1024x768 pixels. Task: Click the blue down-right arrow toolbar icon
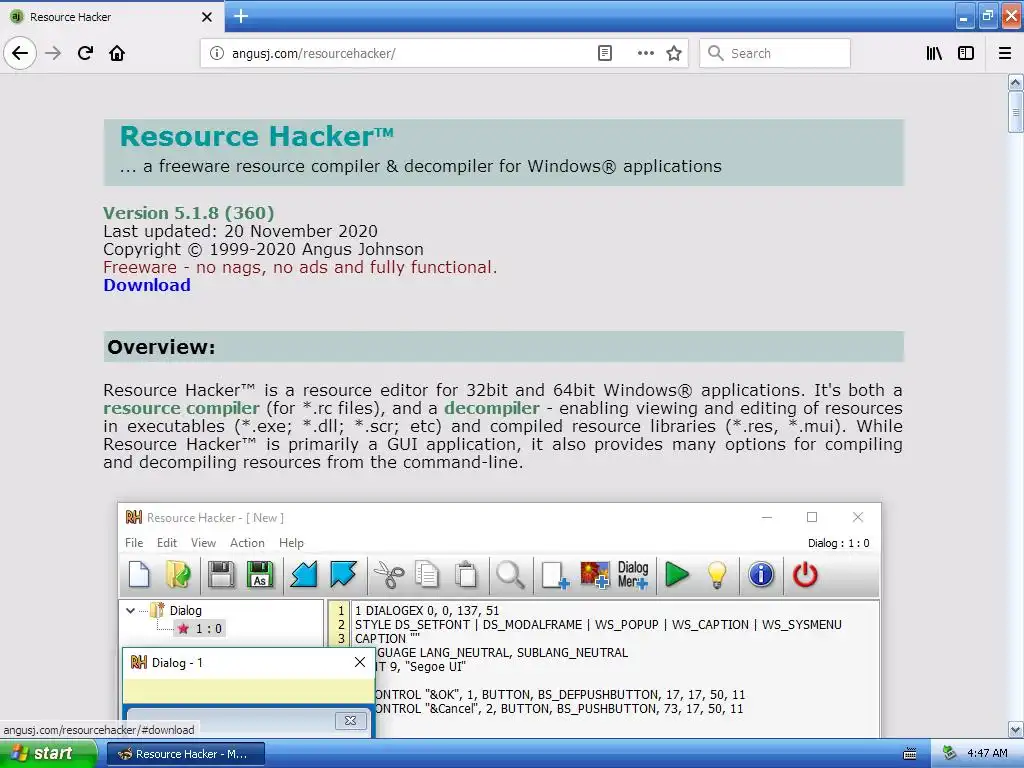pyautogui.click(x=343, y=575)
